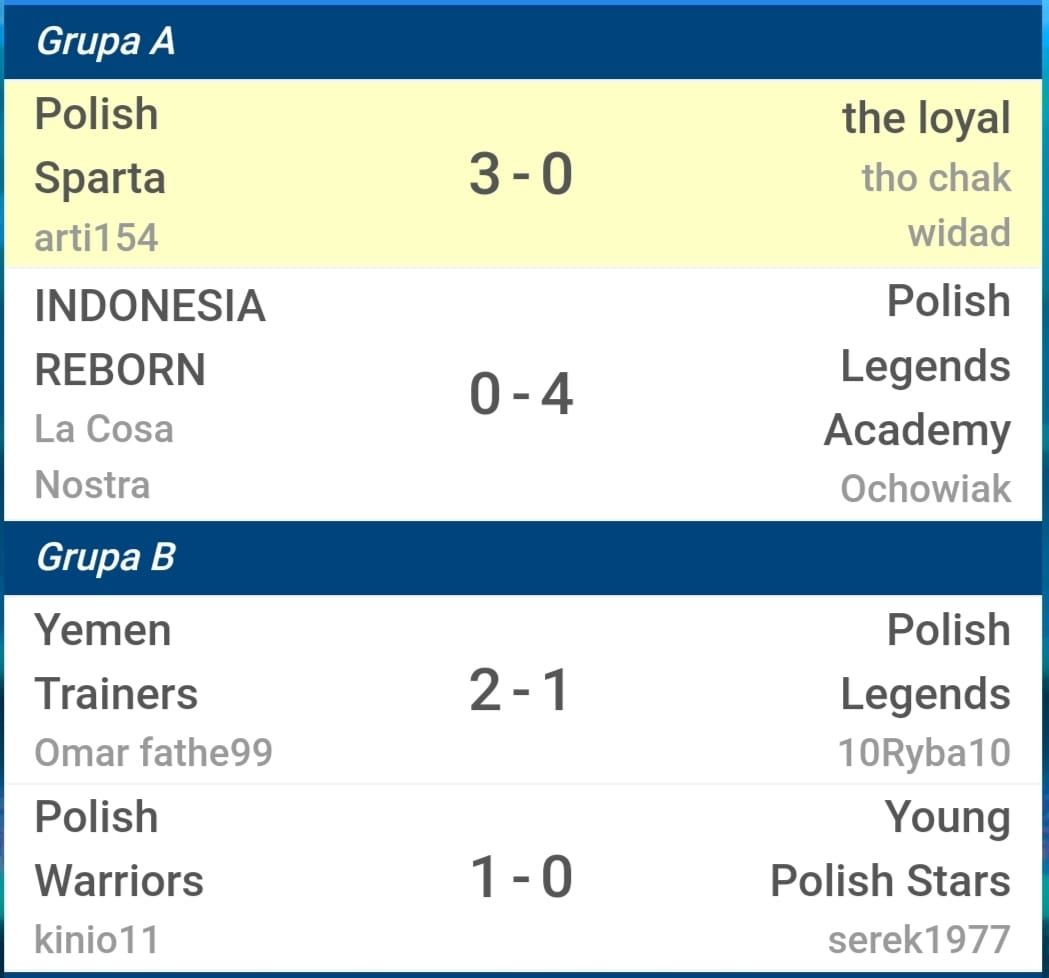The width and height of the screenshot is (1049, 978).
Task: Open the Grupa B header
Action: click(523, 557)
